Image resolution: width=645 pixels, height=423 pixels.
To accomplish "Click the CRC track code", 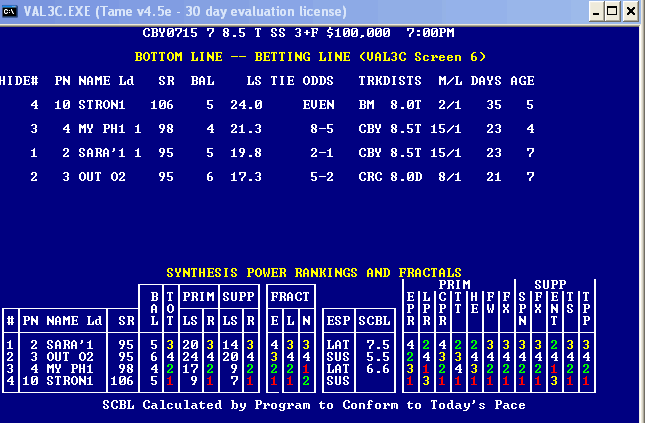I will click(x=370, y=177).
